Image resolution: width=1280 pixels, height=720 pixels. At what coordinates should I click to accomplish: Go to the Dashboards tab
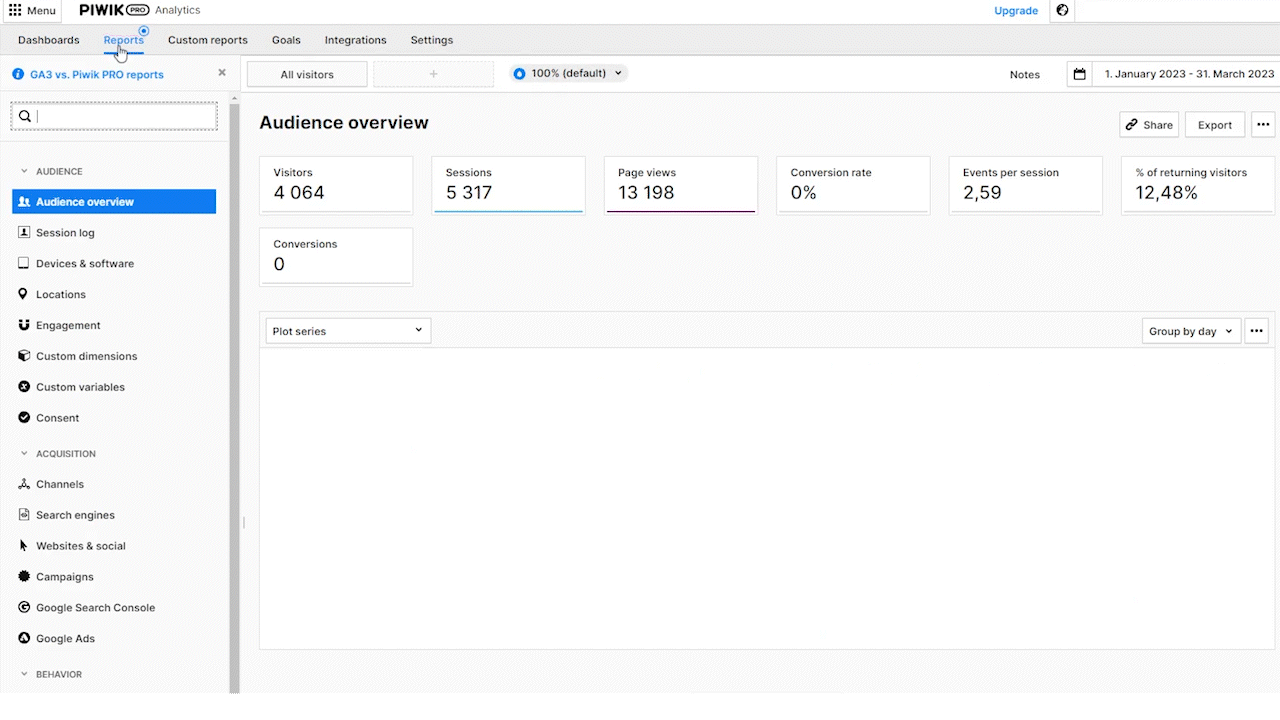point(48,40)
